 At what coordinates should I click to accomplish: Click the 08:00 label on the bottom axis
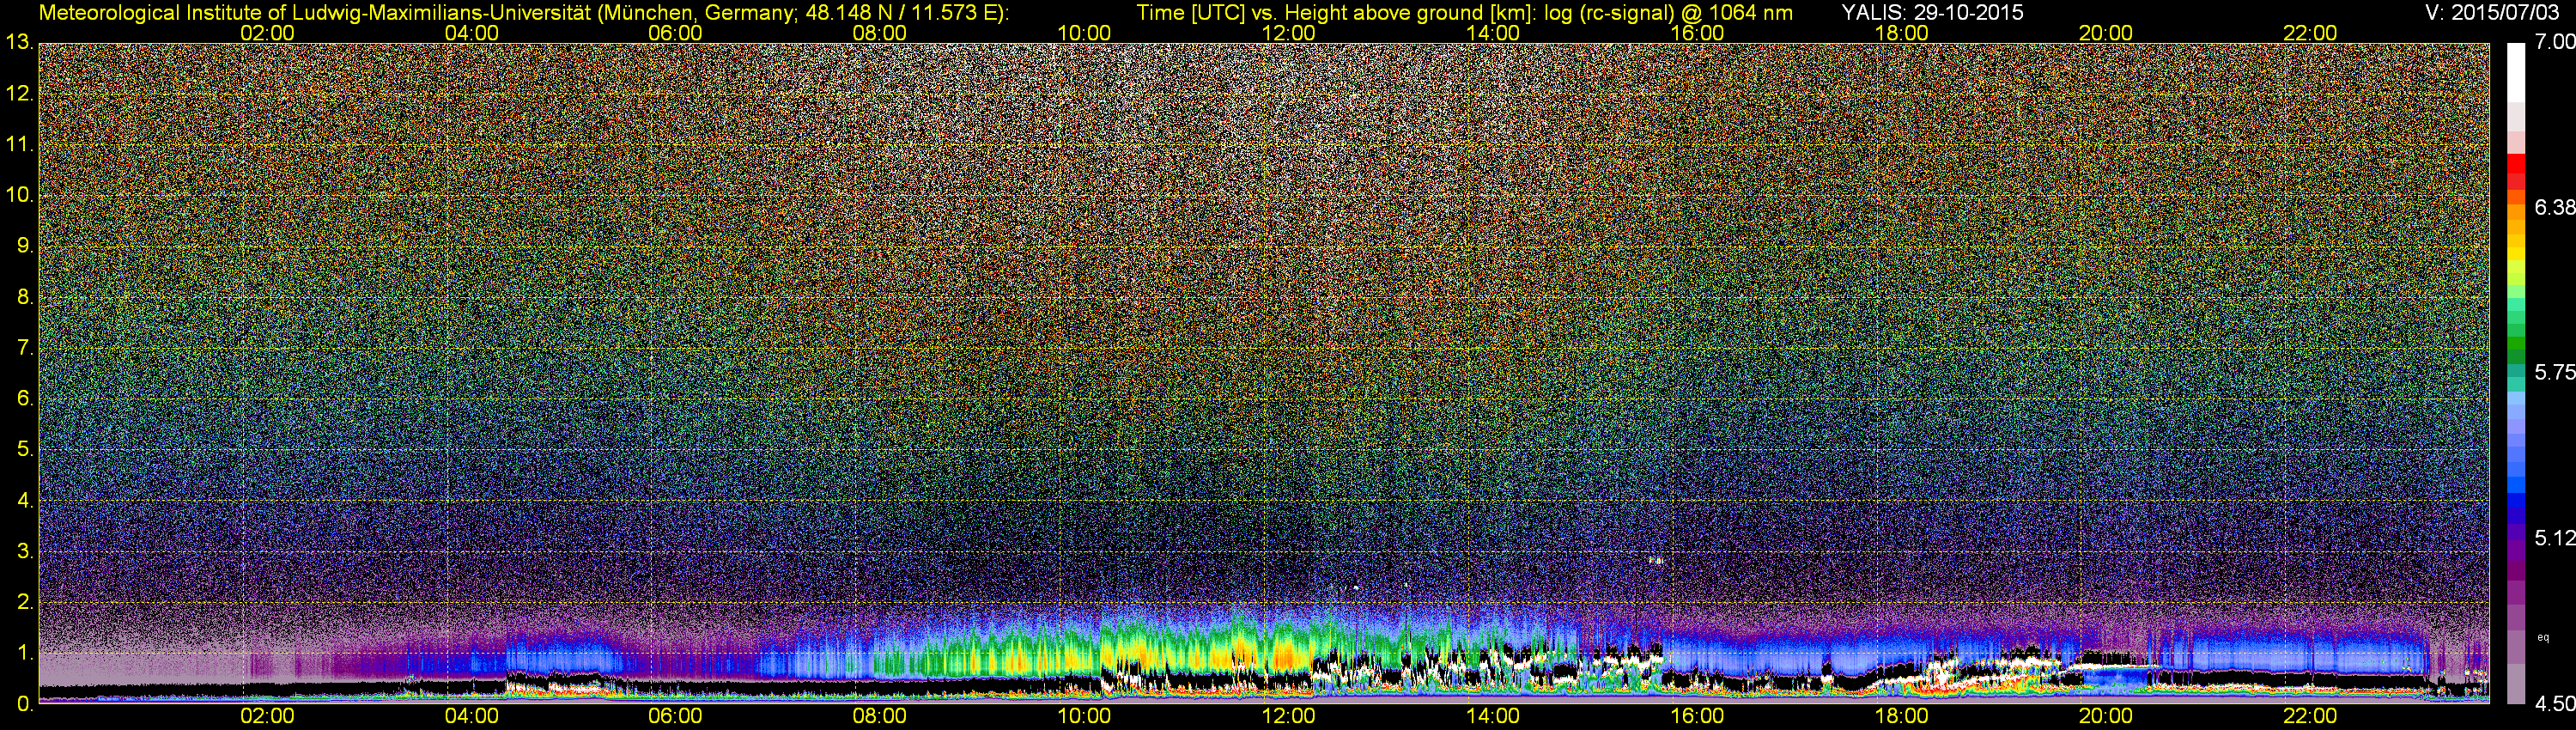pyautogui.click(x=879, y=716)
